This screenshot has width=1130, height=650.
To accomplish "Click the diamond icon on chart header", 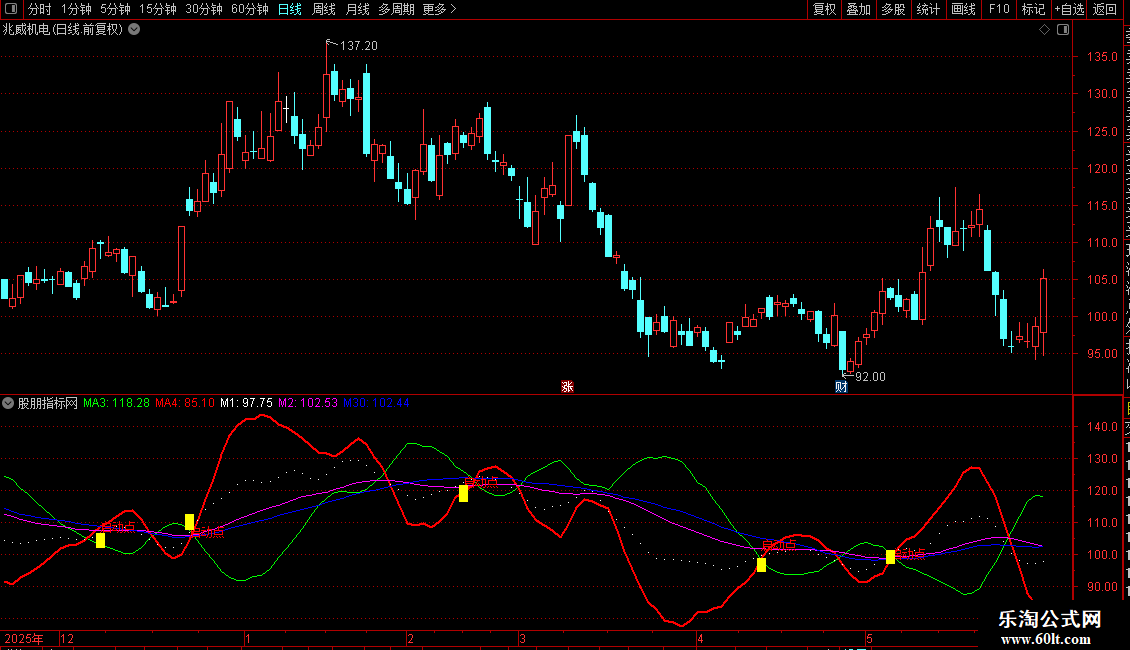I will click(1044, 30).
